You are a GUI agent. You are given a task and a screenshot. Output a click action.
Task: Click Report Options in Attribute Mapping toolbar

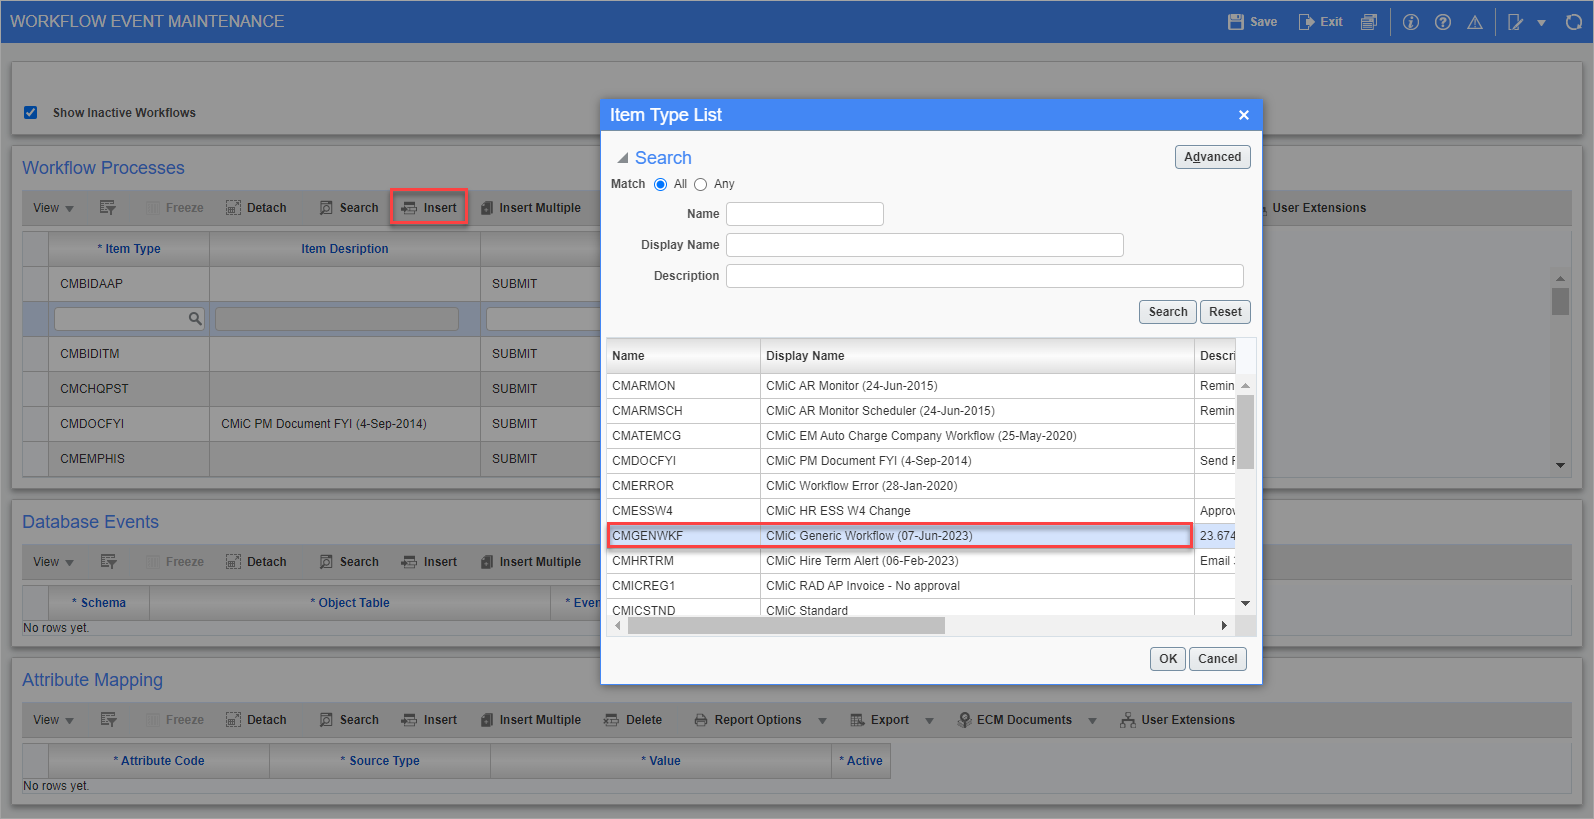pos(748,720)
